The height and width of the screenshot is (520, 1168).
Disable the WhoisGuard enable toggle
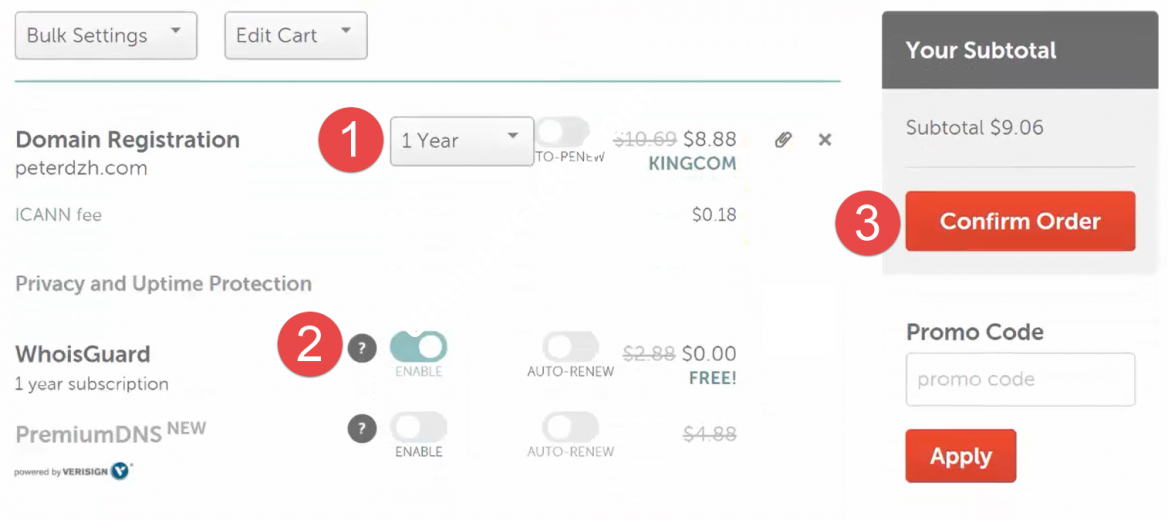point(419,347)
